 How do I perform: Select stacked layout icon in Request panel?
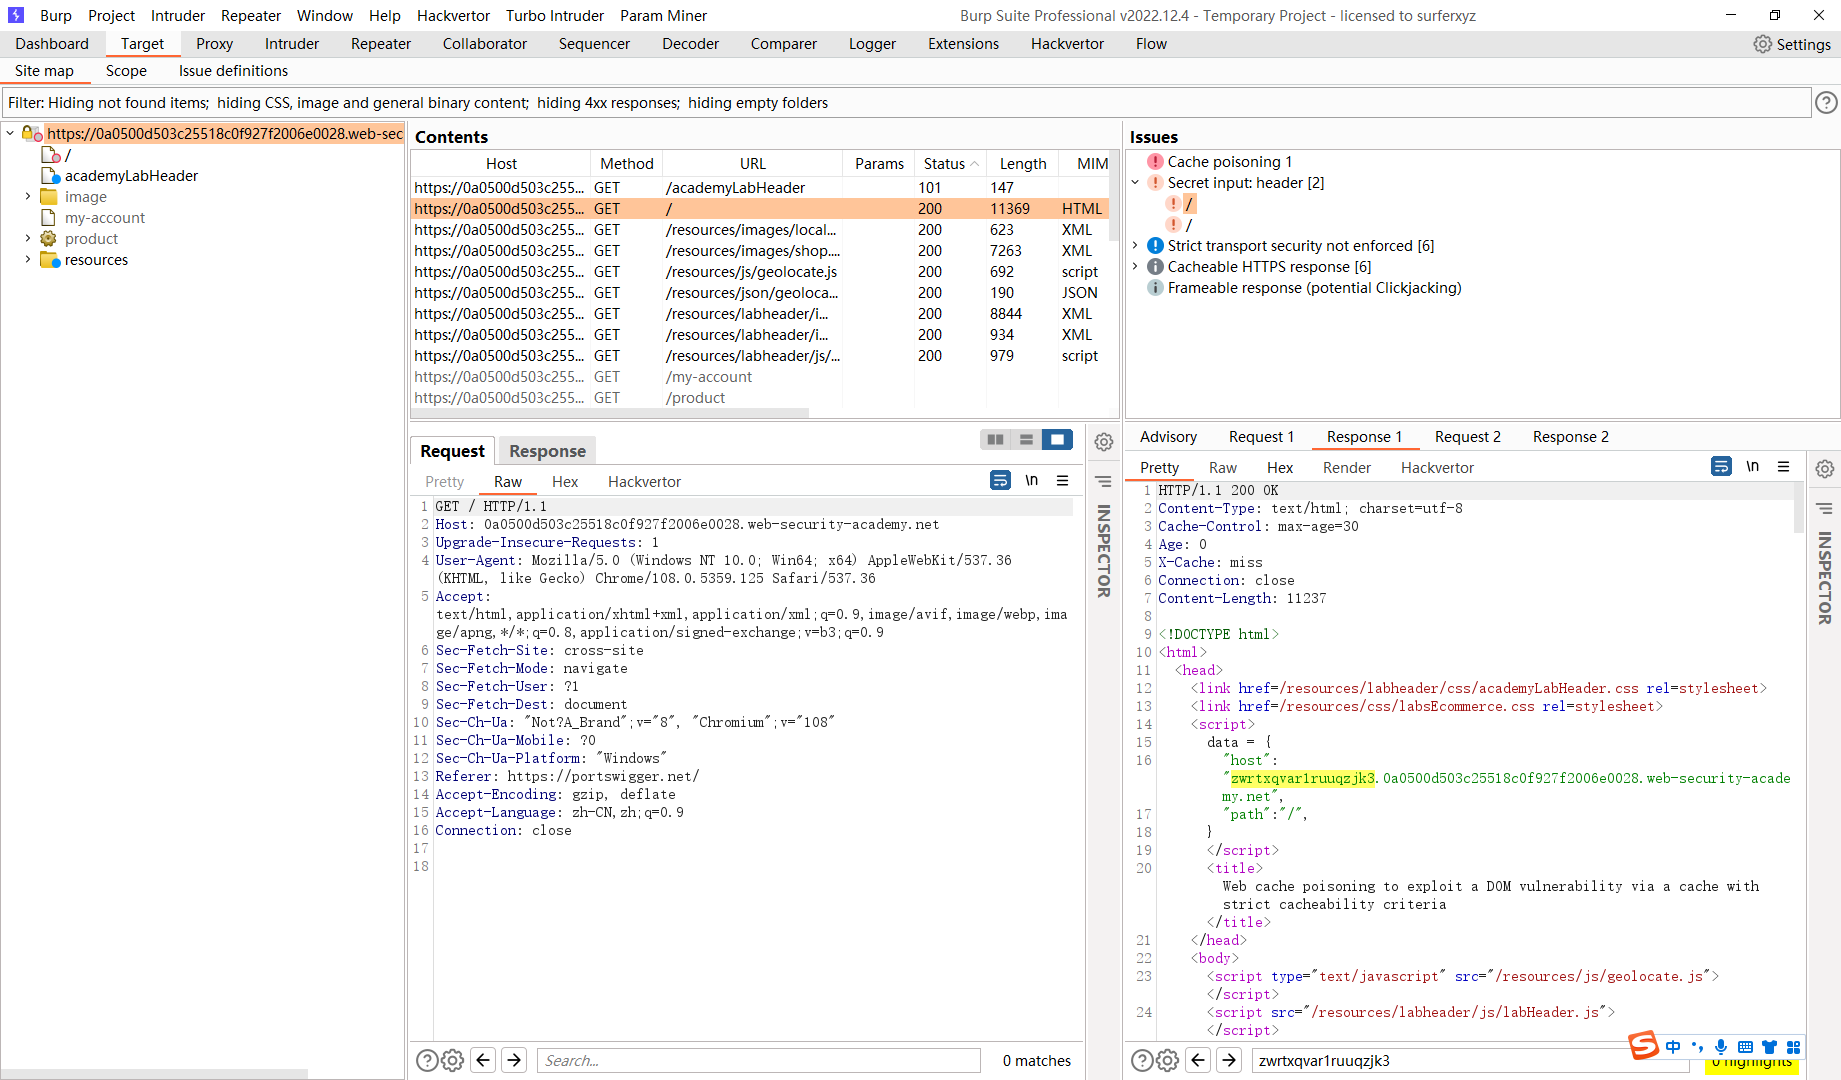[x=1026, y=439]
